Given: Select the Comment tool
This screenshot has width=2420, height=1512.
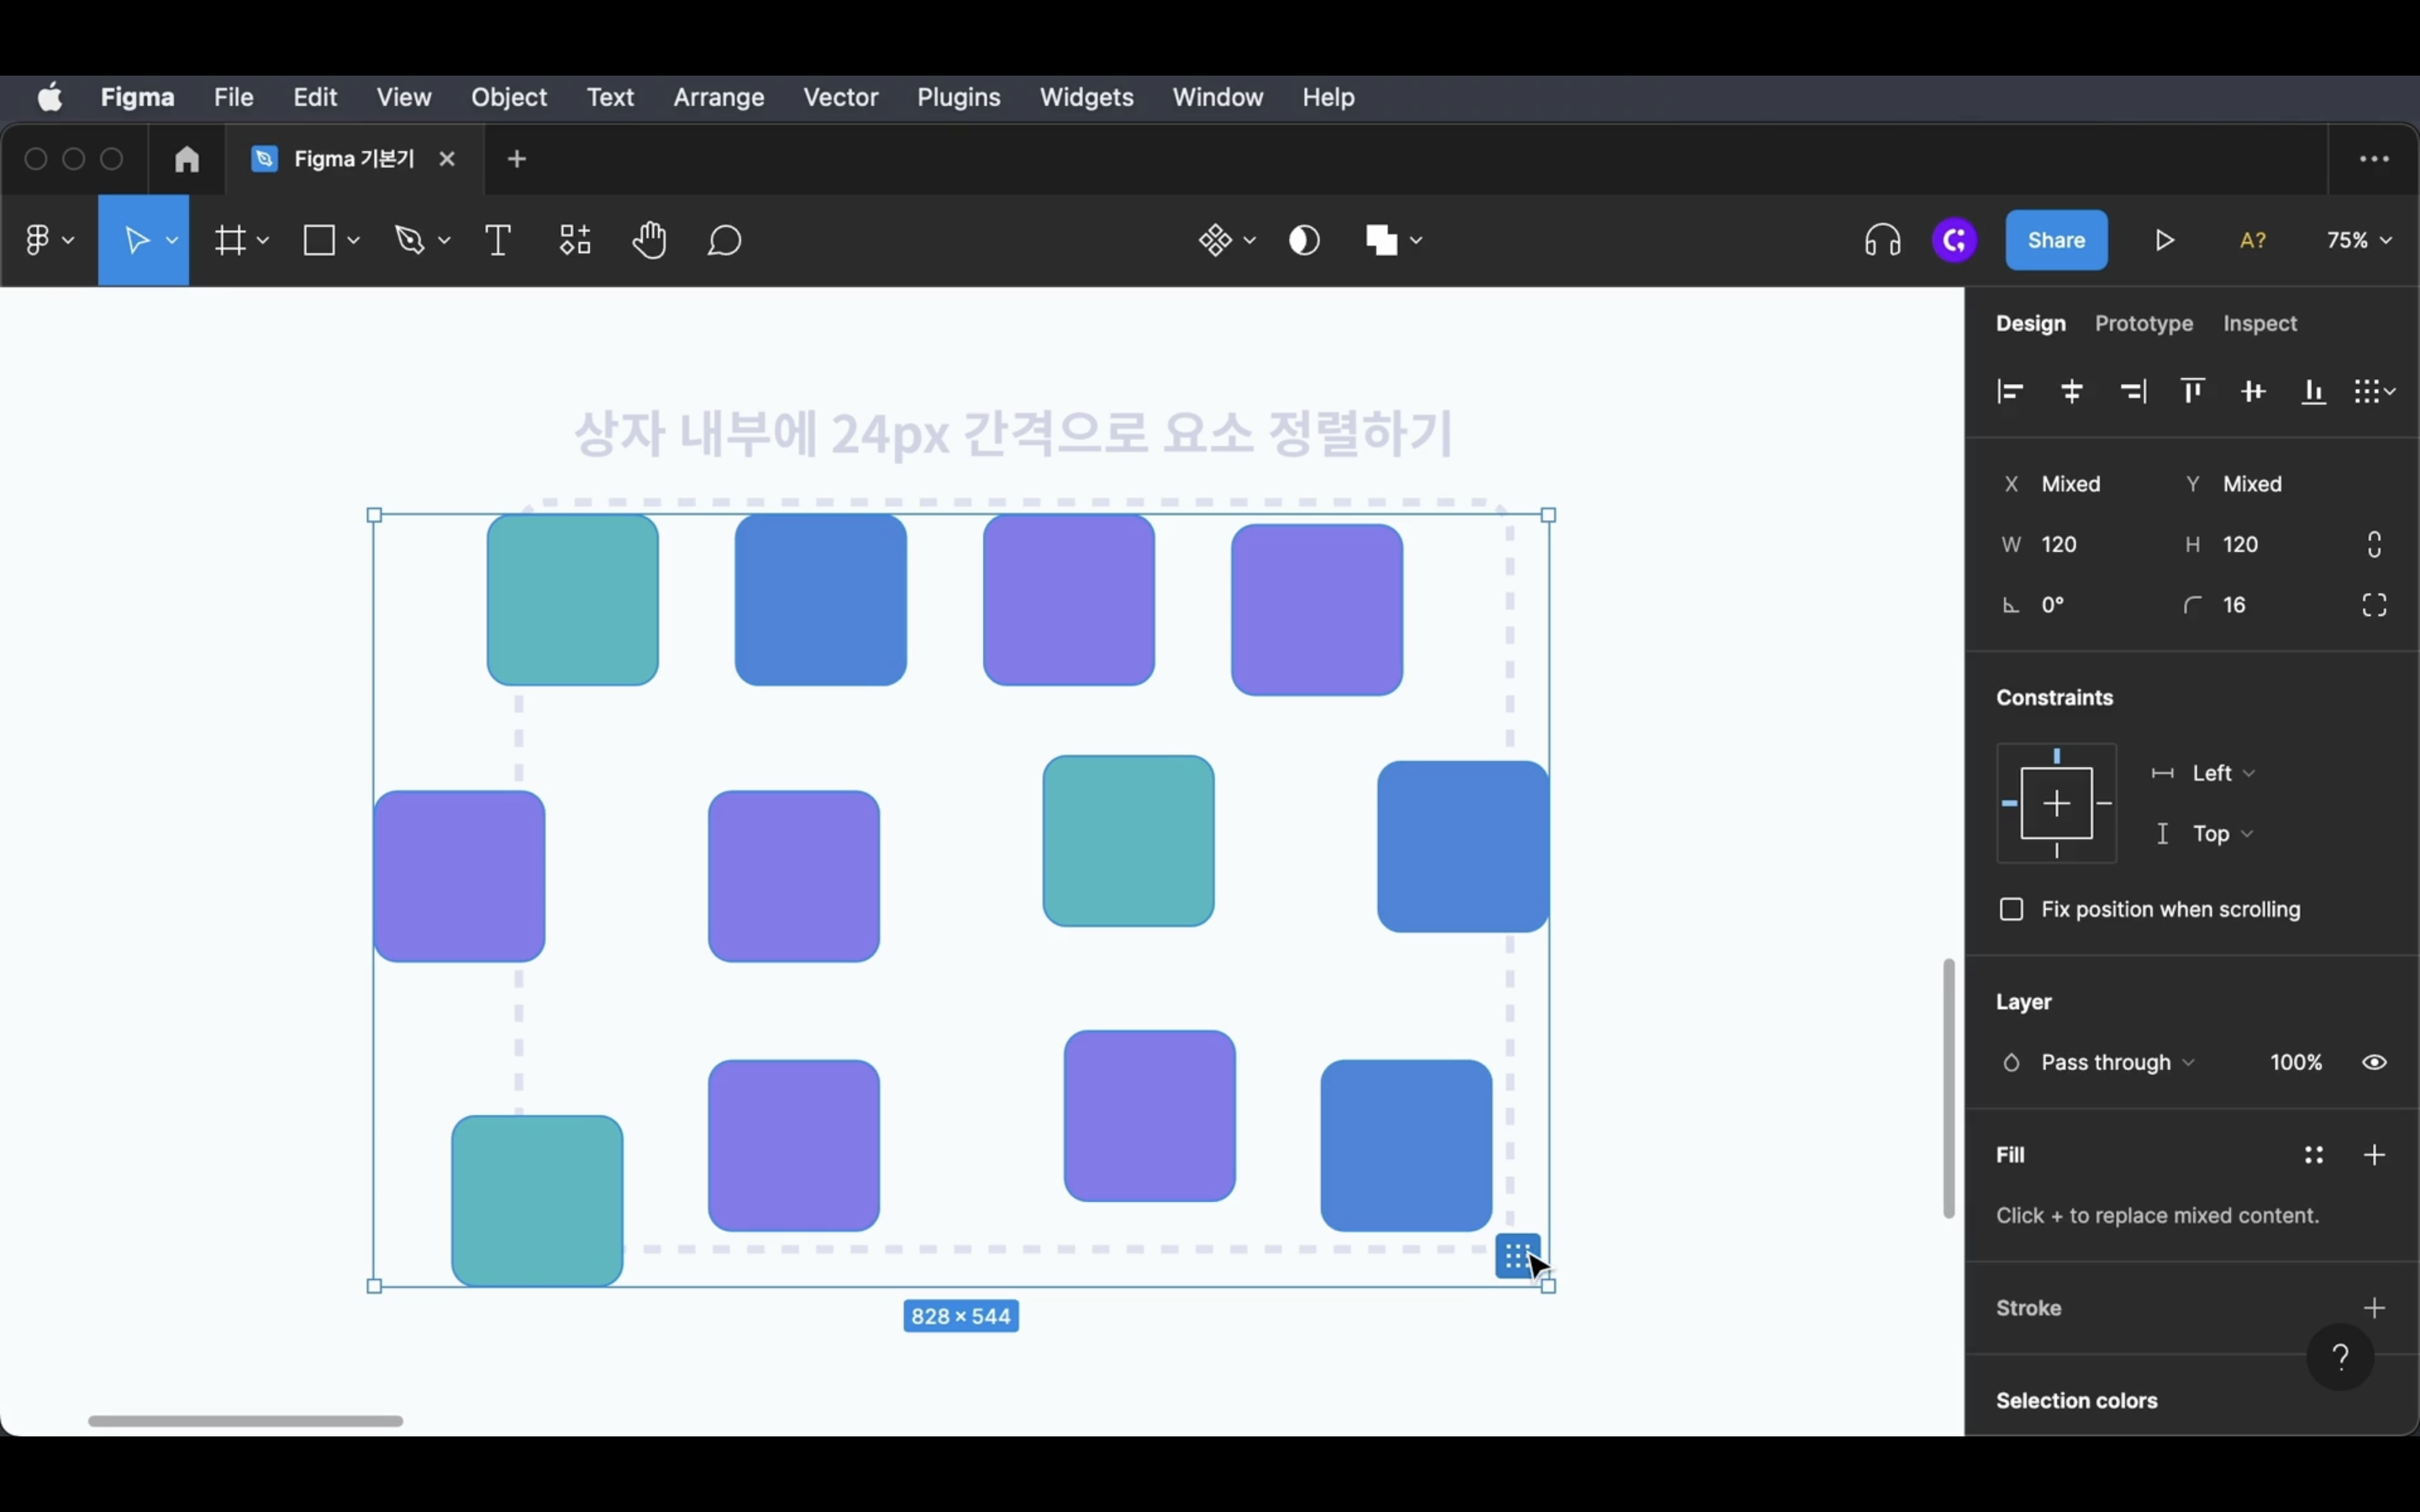Looking at the screenshot, I should tap(724, 241).
